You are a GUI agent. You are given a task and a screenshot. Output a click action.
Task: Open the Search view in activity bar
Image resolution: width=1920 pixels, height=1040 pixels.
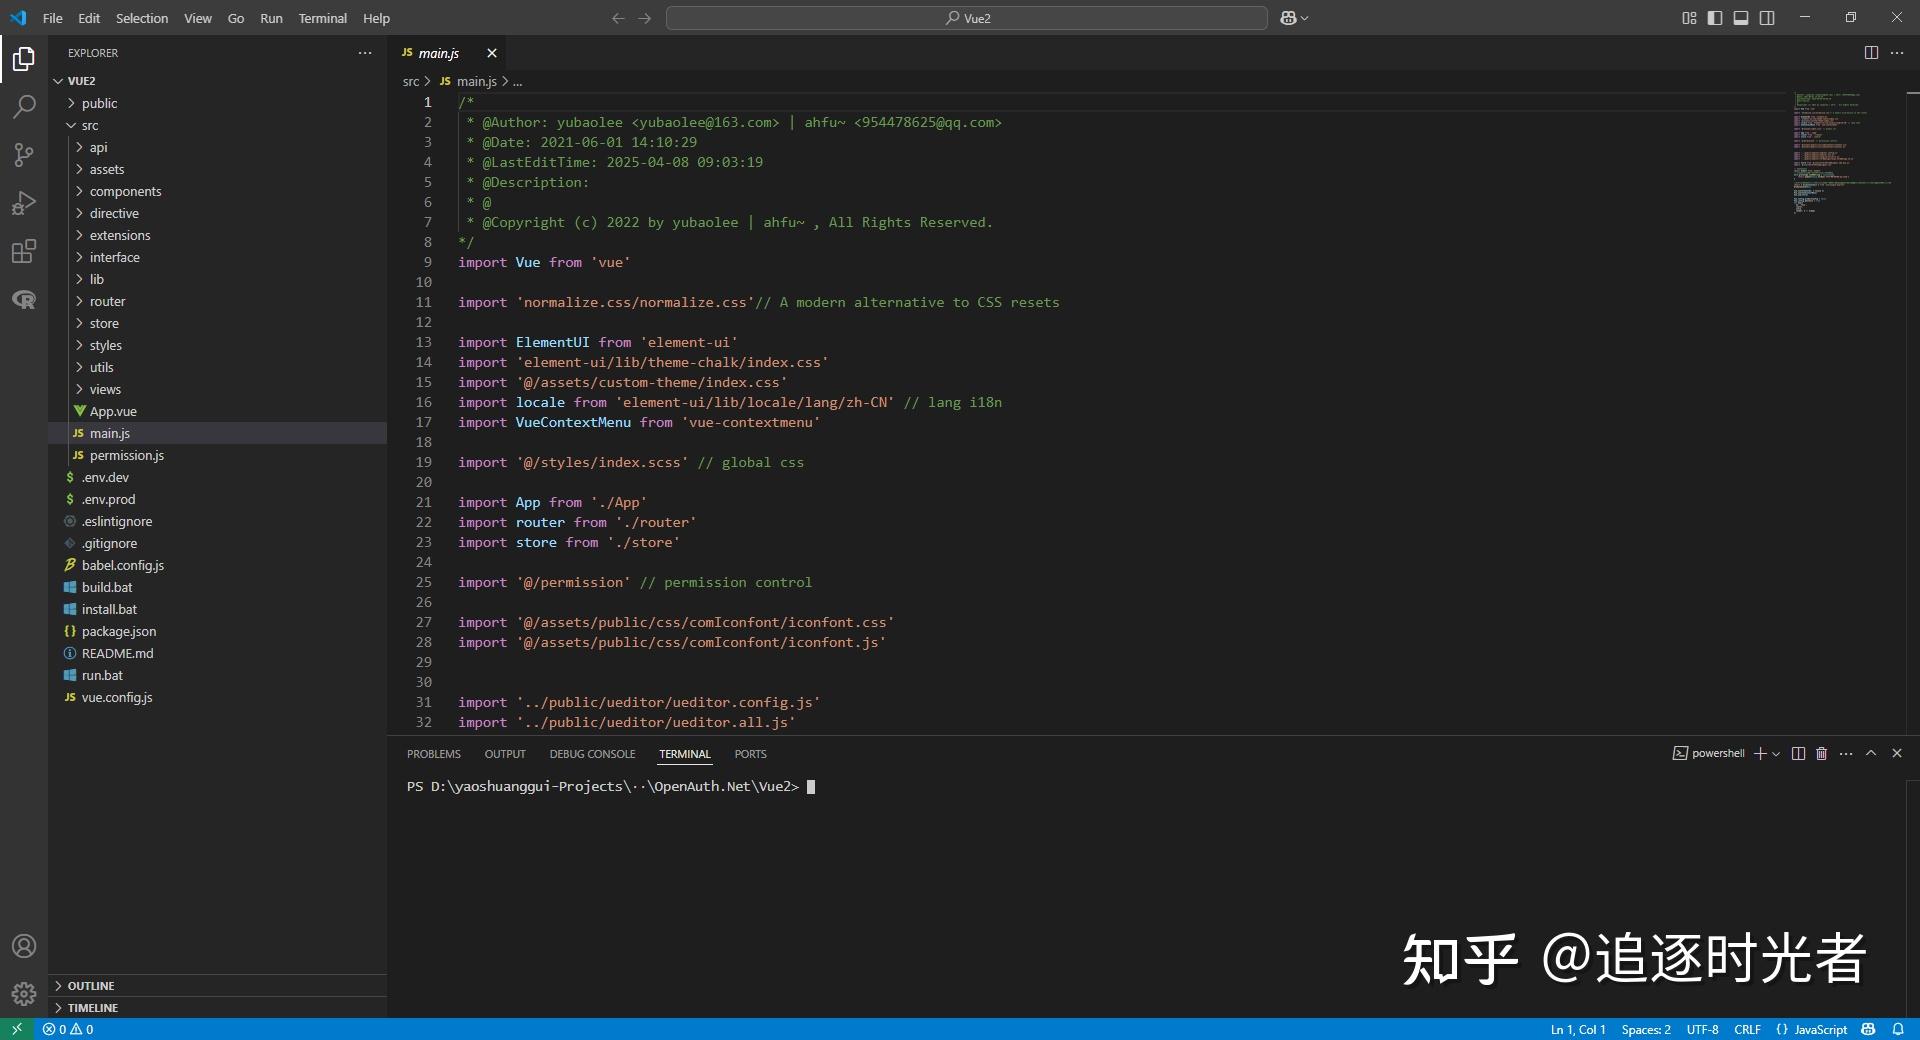click(x=24, y=107)
